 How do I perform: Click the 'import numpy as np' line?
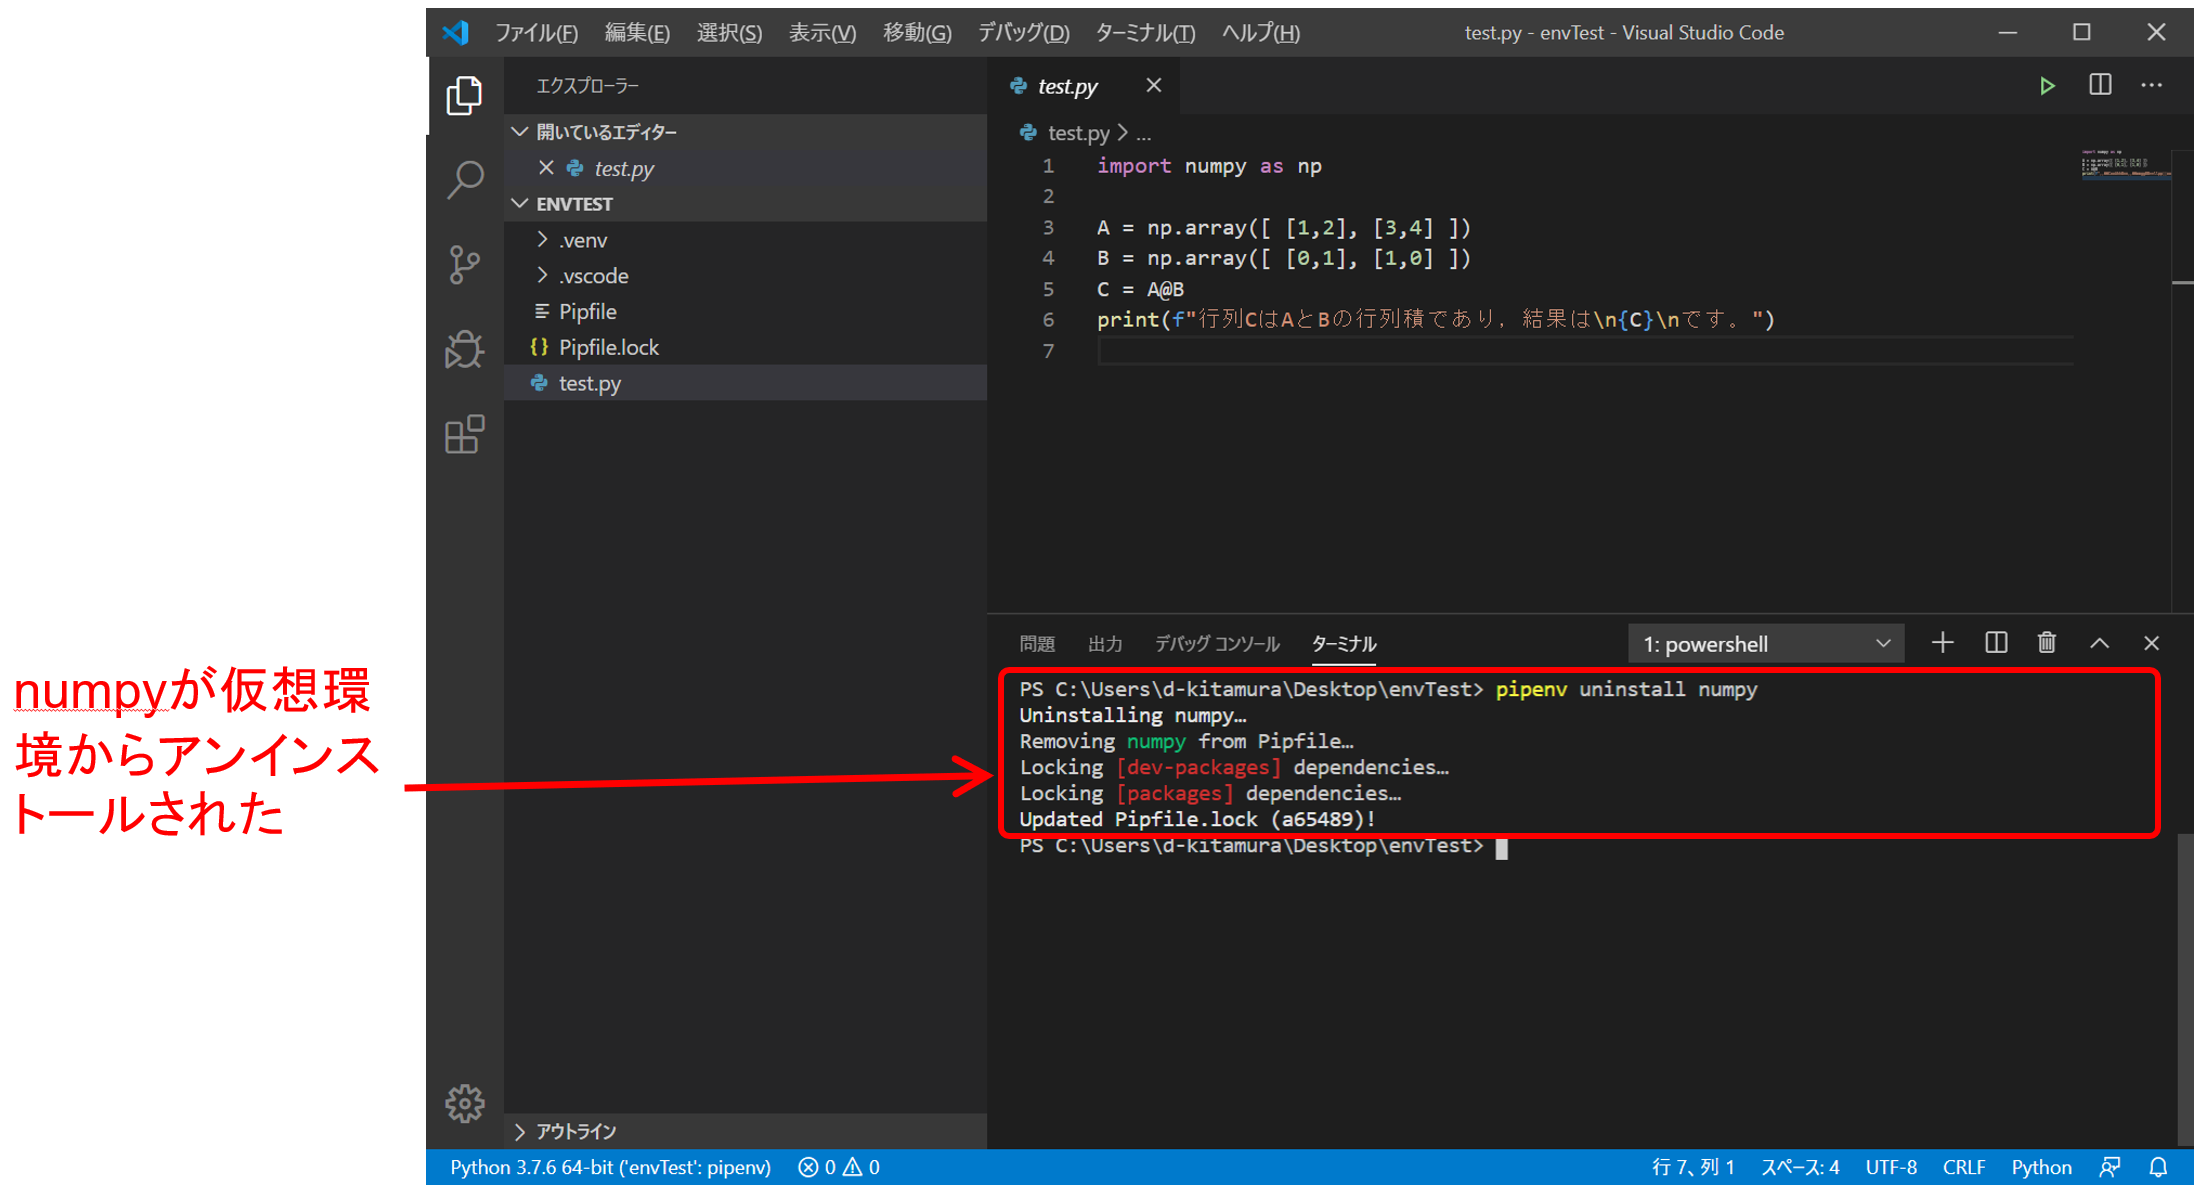point(1209,166)
